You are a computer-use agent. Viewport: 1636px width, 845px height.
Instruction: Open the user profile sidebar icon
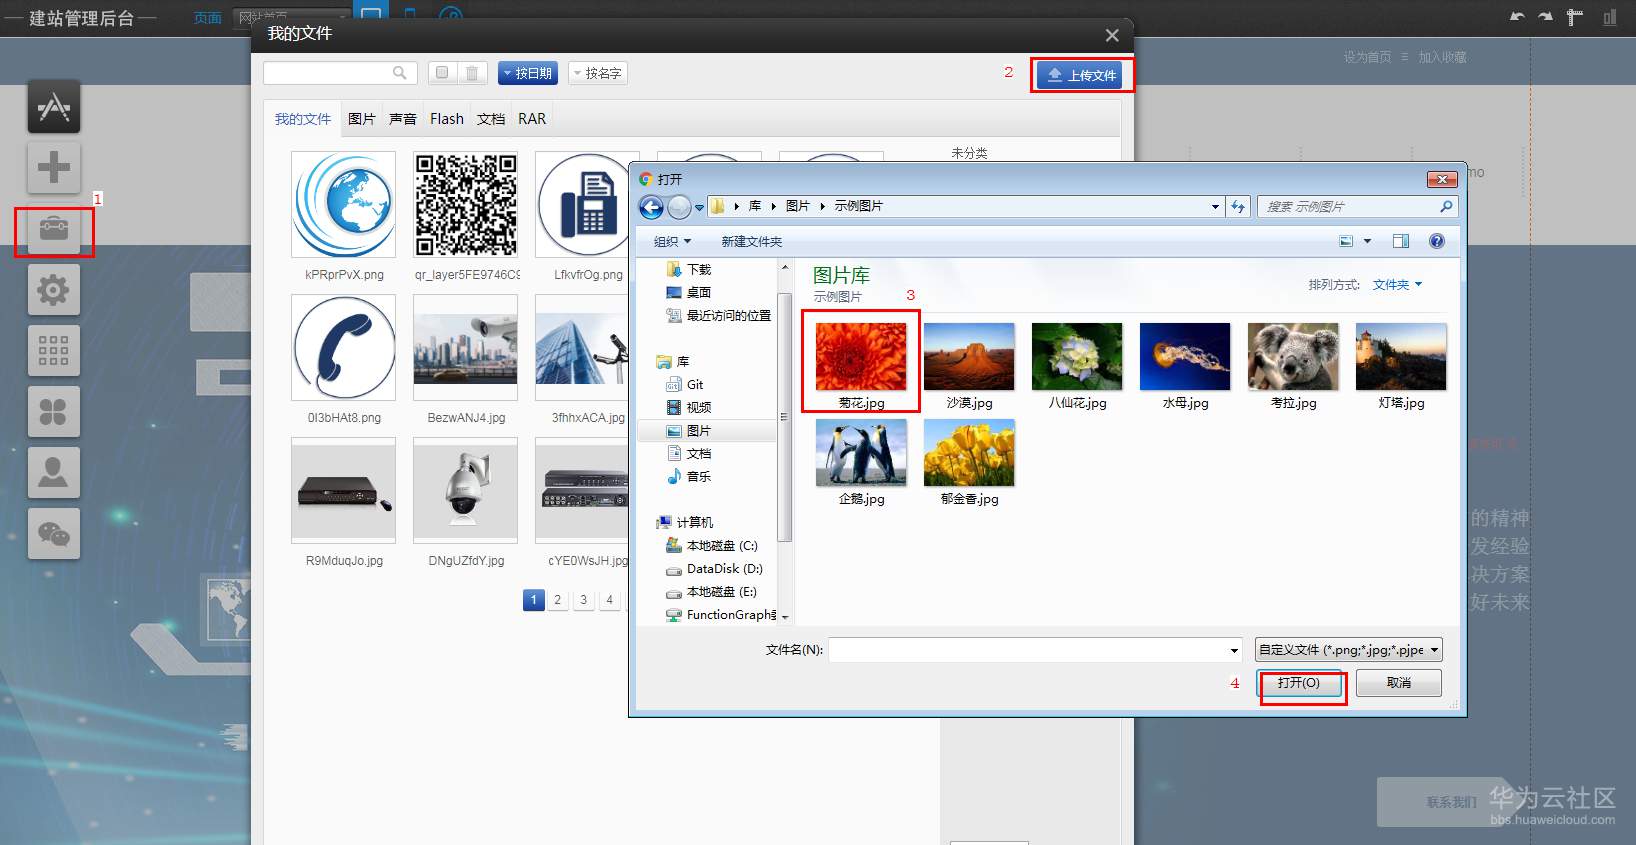click(54, 472)
